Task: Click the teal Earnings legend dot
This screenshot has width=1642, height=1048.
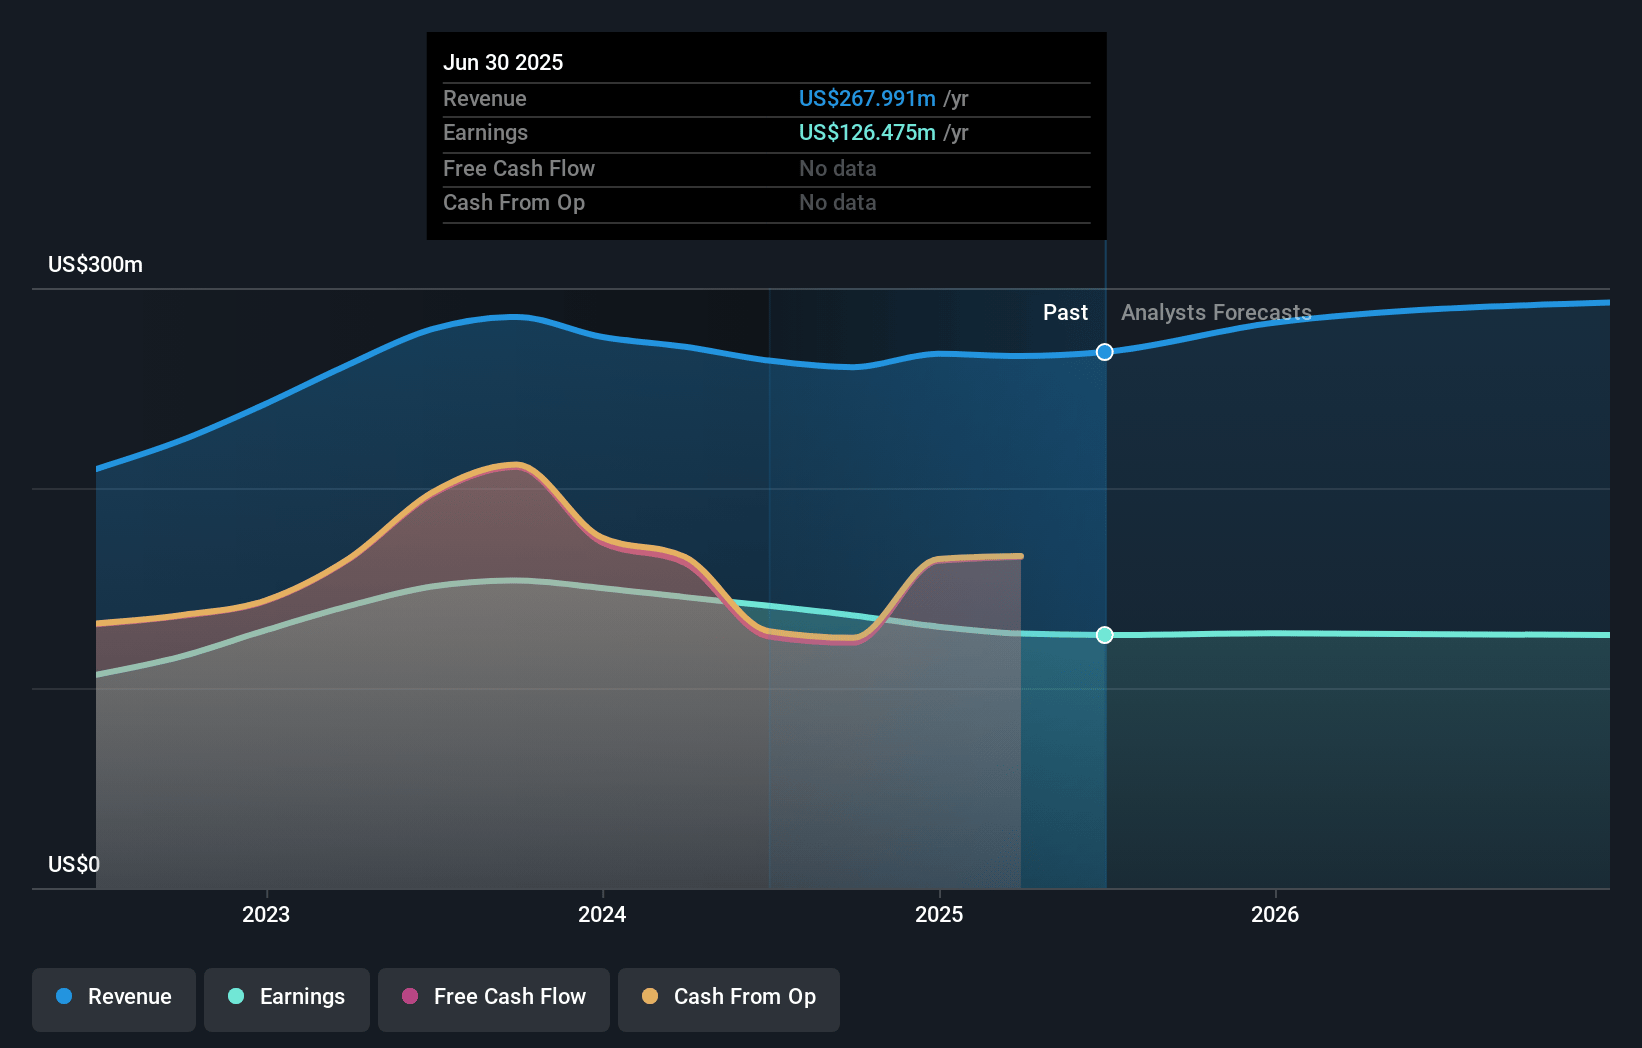Action: point(236,996)
